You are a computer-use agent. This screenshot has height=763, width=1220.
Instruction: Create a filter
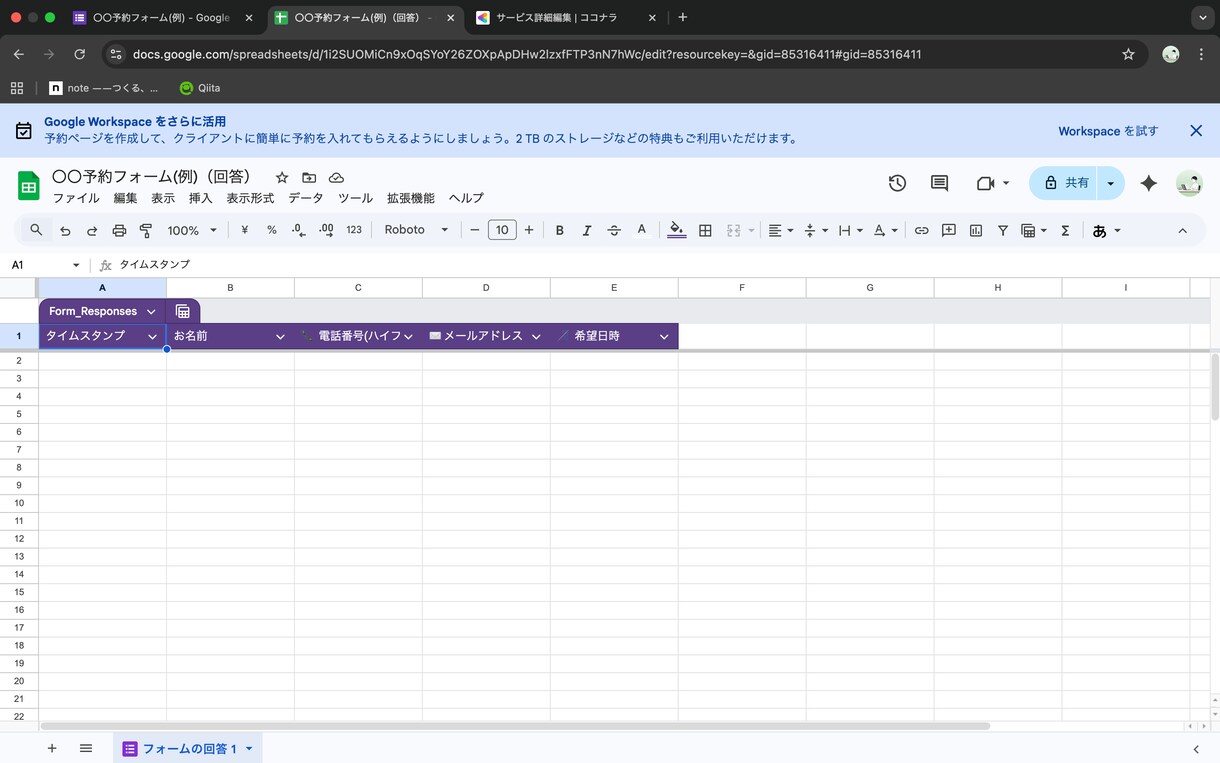[1002, 230]
